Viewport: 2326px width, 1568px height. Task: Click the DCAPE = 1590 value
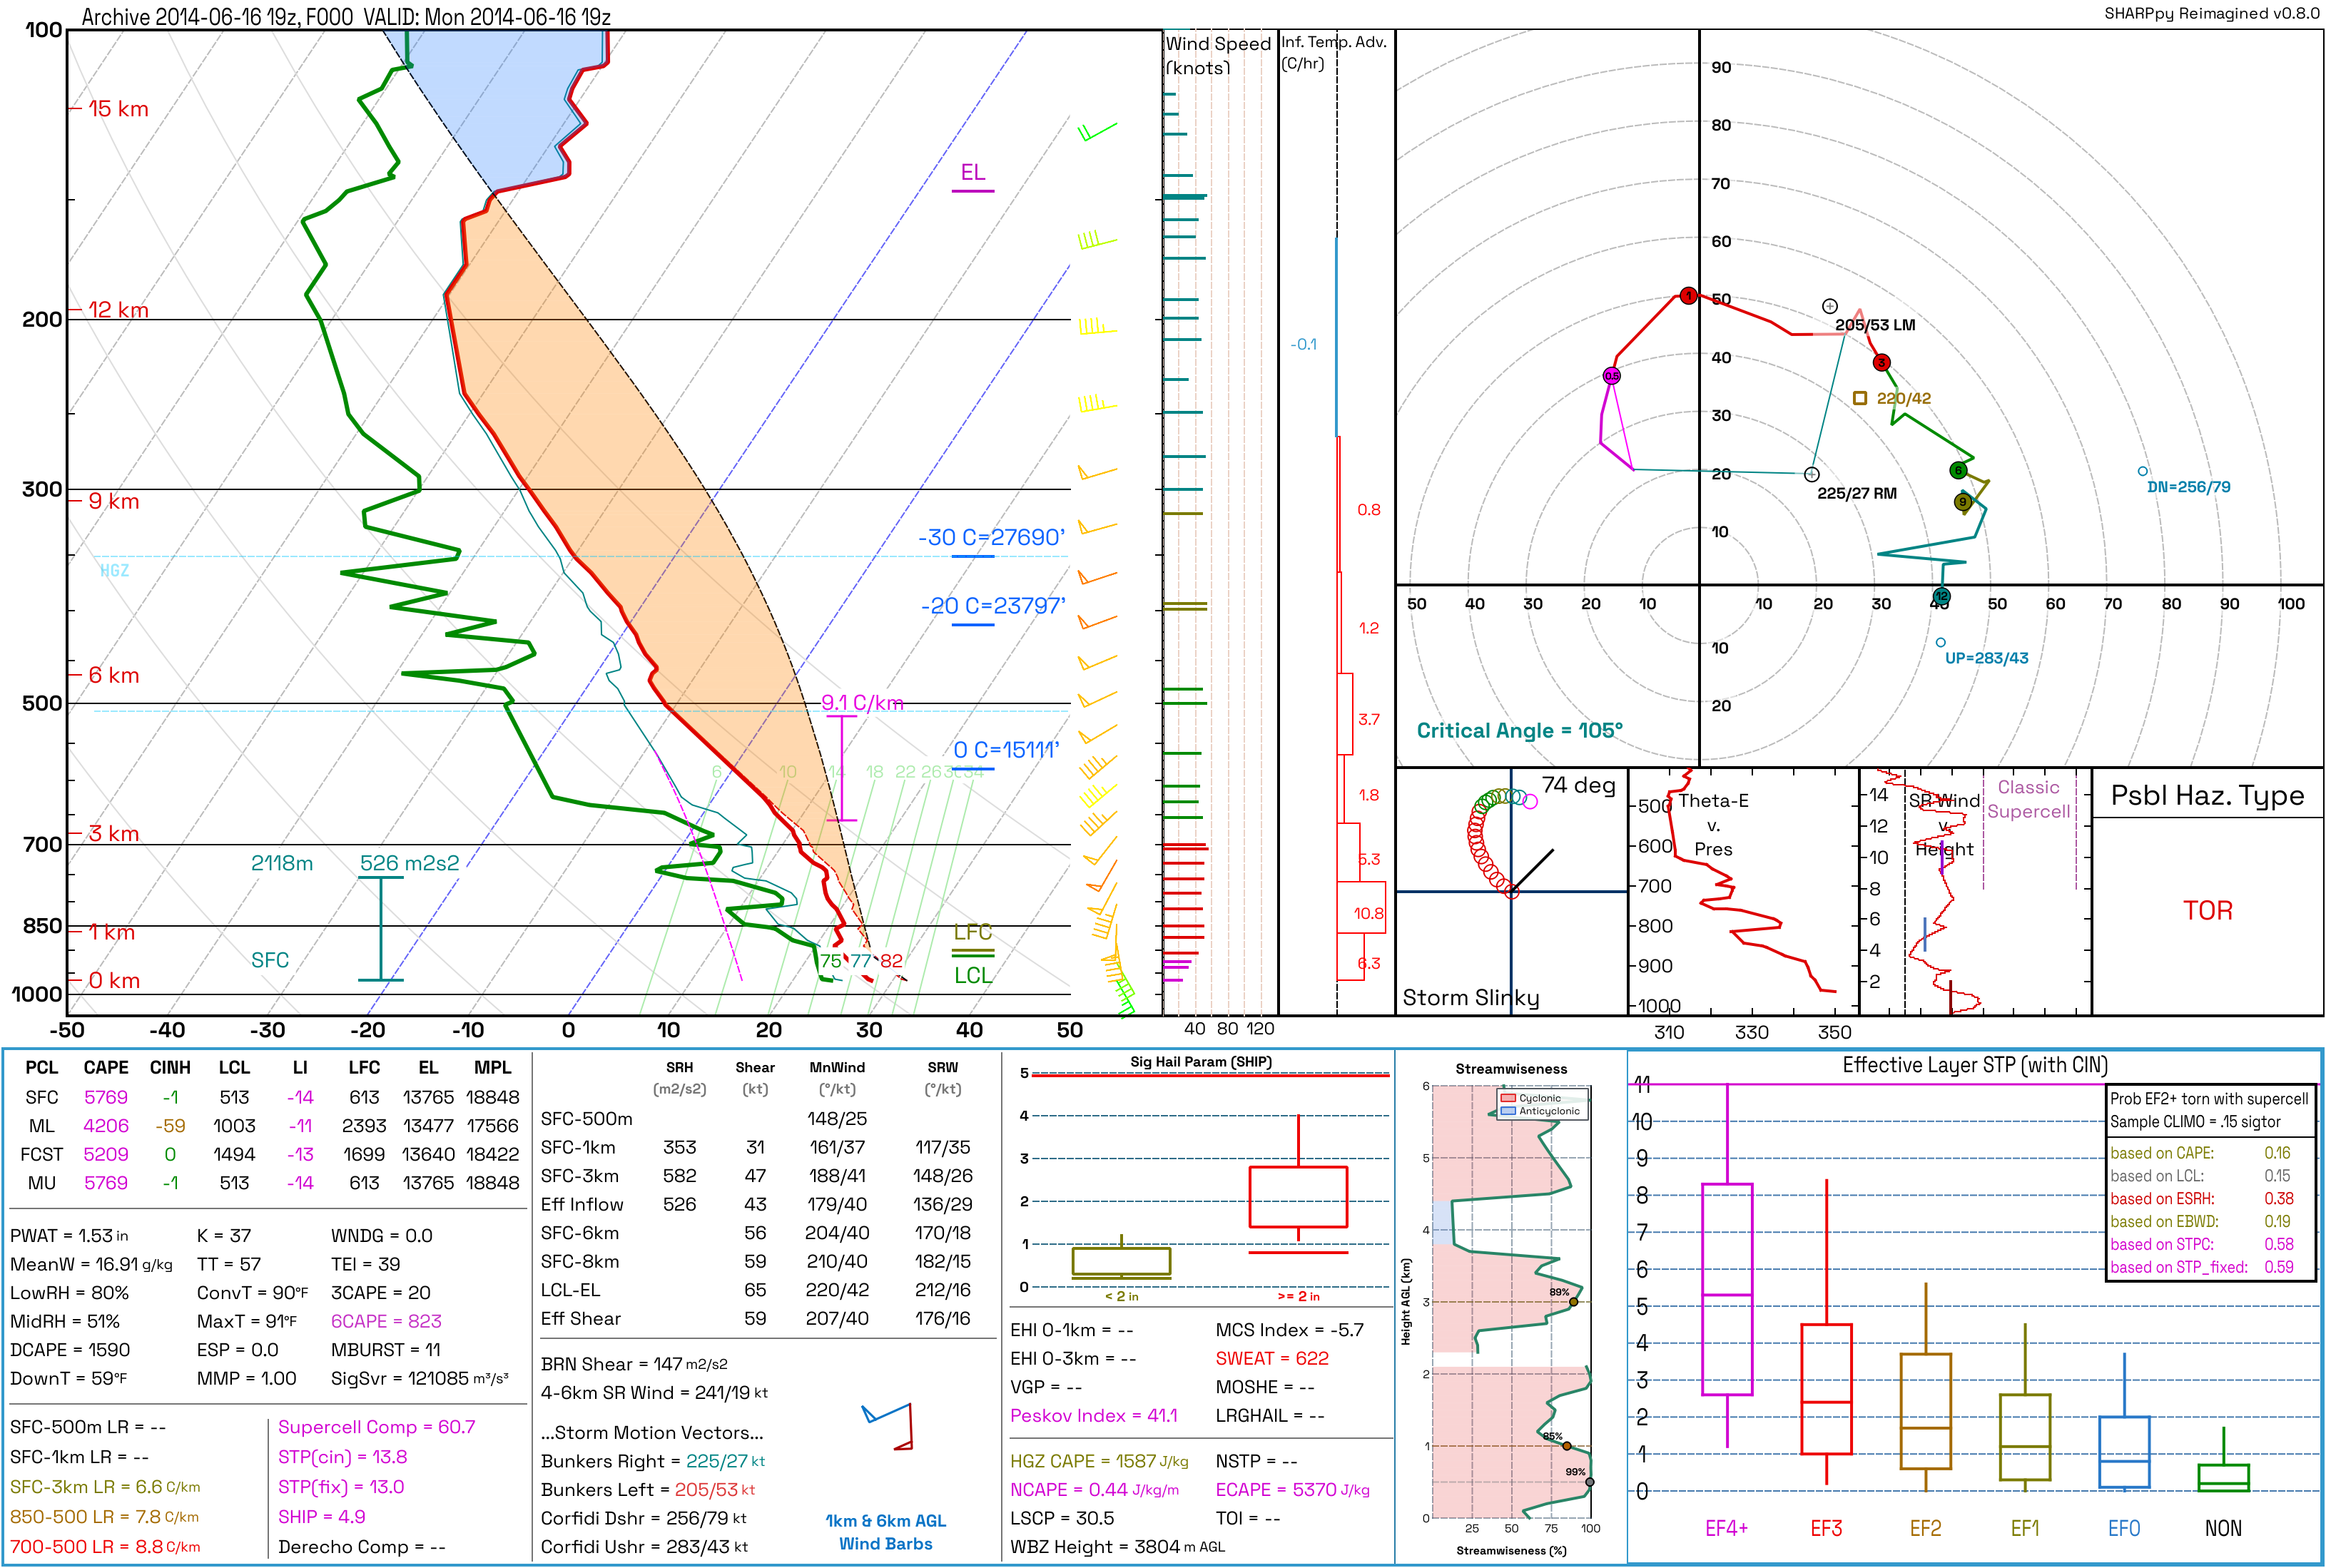coord(70,1350)
